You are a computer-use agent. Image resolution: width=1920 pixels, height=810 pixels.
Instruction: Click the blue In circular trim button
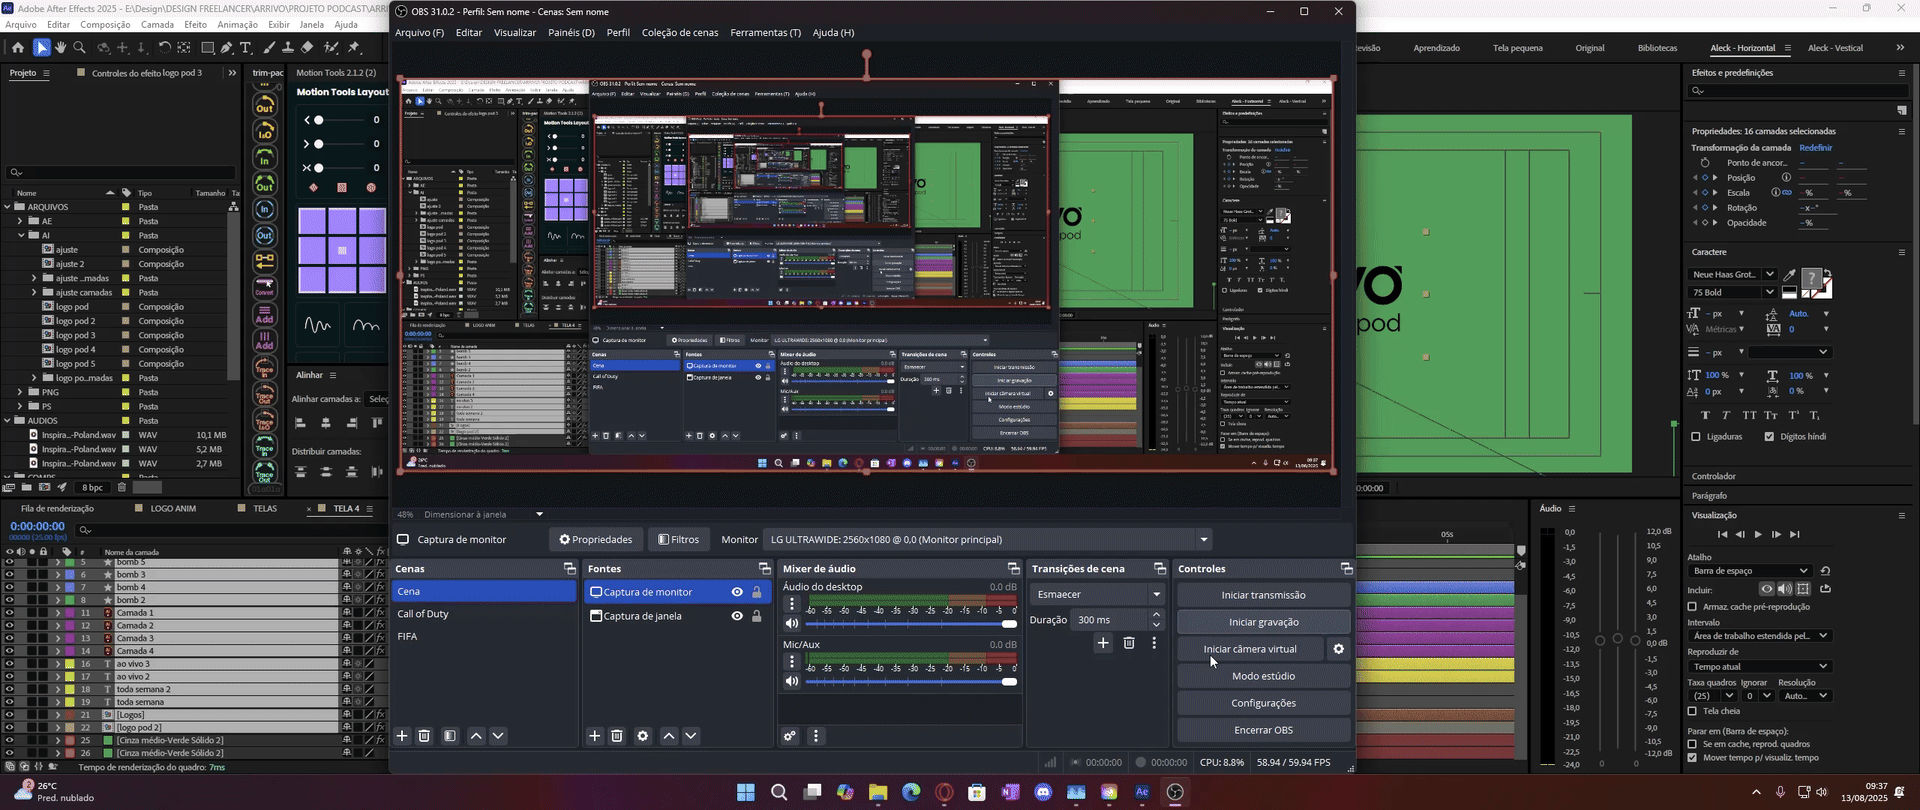(265, 210)
